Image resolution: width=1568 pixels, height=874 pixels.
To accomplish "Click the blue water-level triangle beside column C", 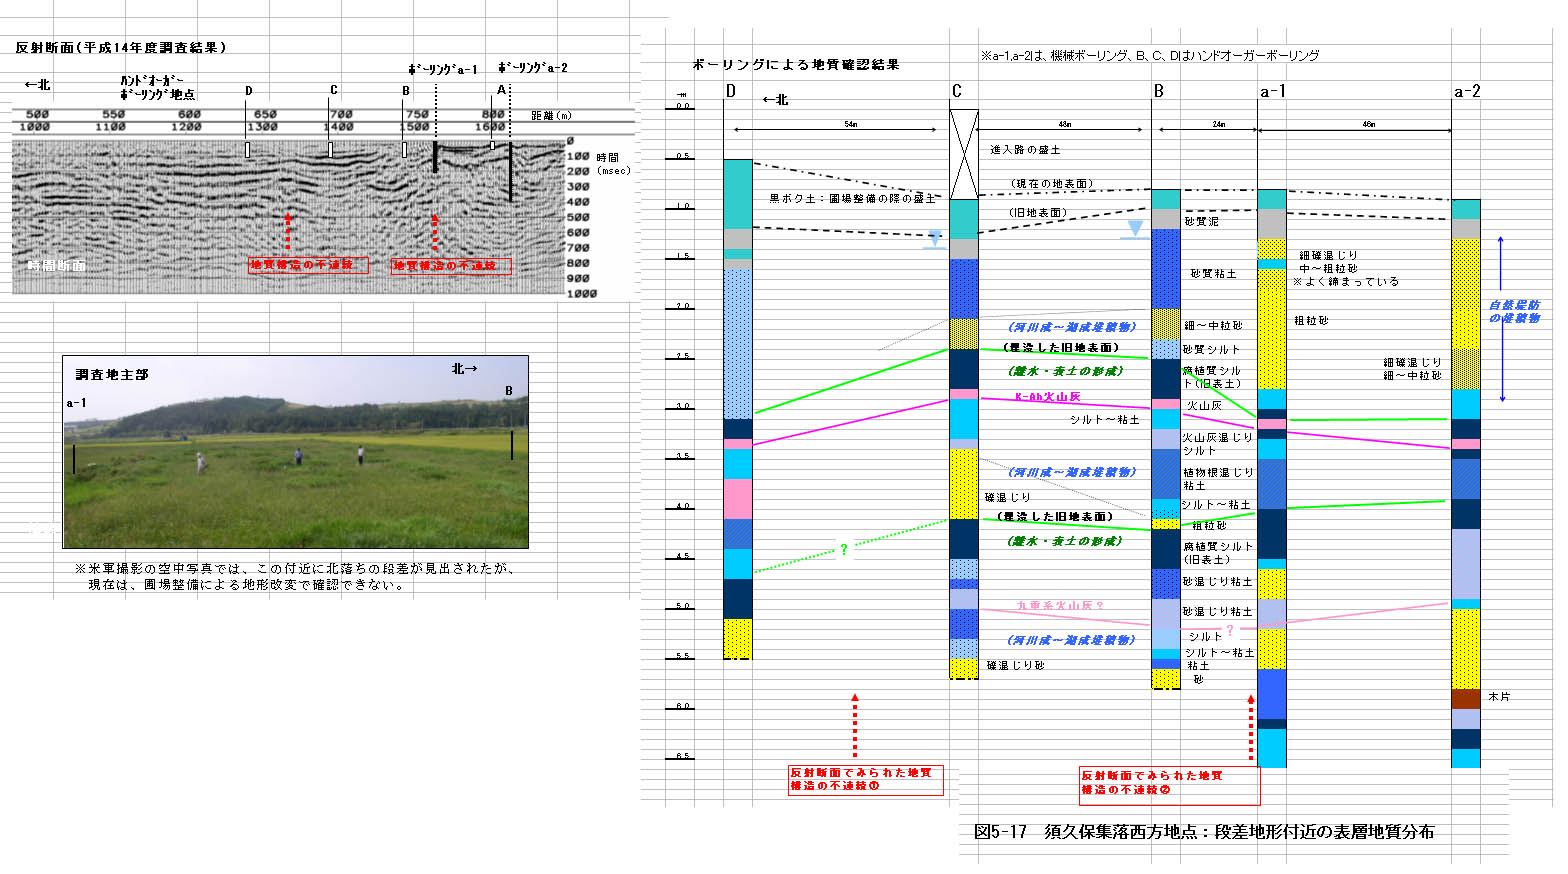I will point(934,239).
